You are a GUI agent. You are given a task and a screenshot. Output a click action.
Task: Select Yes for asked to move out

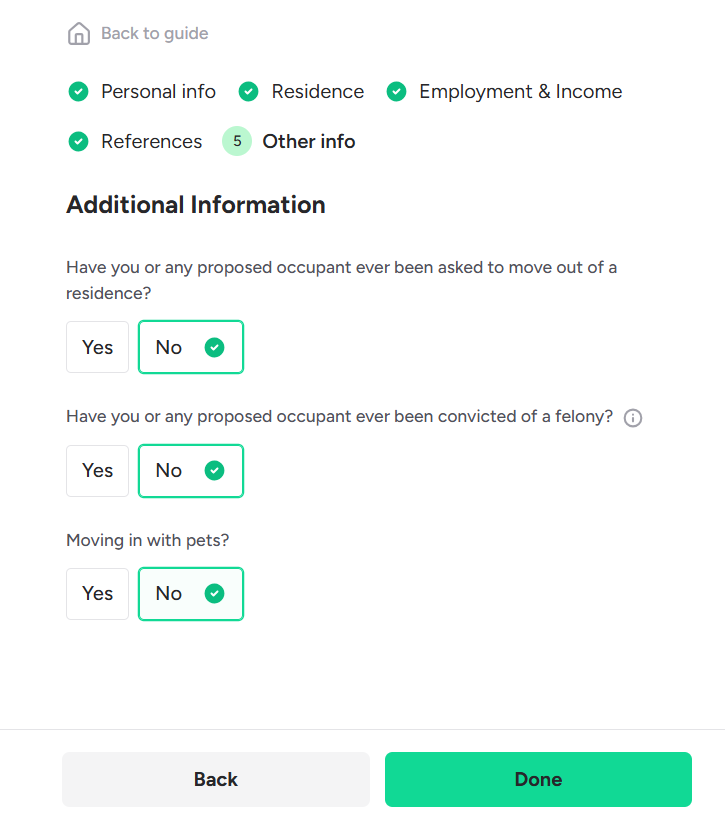point(98,347)
